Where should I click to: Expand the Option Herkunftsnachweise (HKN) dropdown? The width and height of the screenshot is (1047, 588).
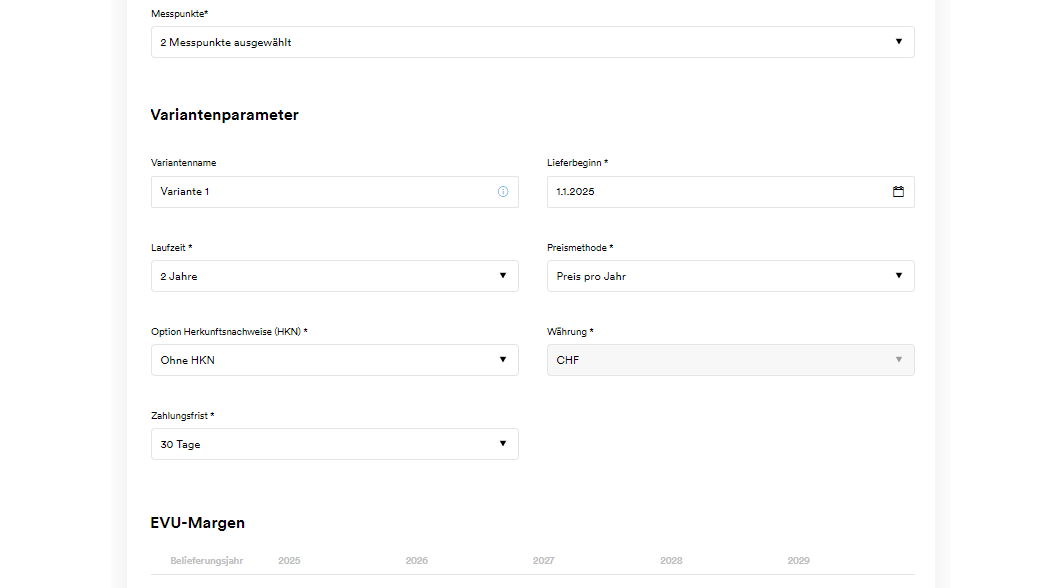coord(334,360)
